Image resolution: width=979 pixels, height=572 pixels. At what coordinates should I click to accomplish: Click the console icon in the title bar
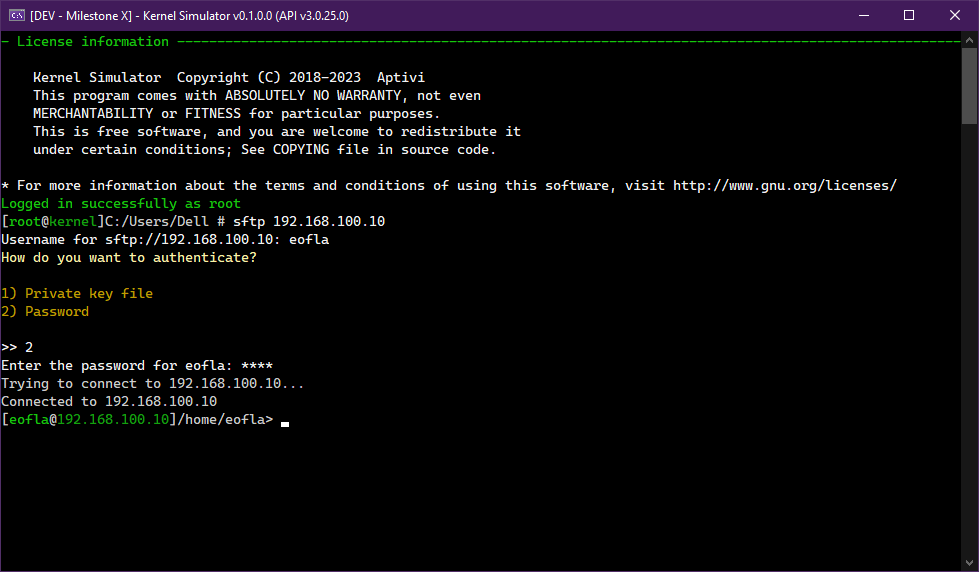[x=17, y=15]
